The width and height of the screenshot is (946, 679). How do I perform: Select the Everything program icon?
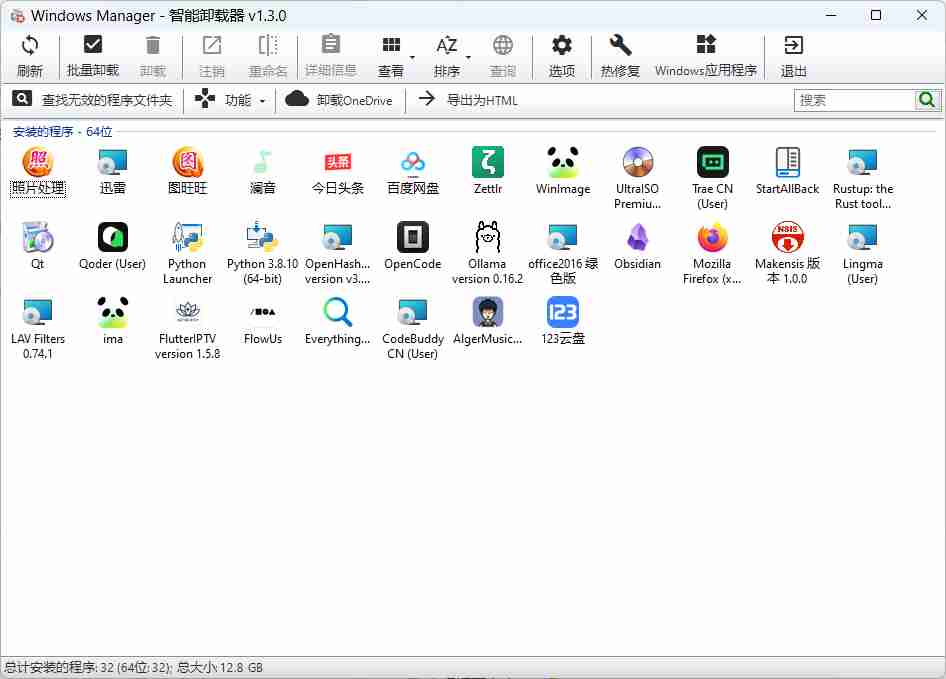[338, 314]
